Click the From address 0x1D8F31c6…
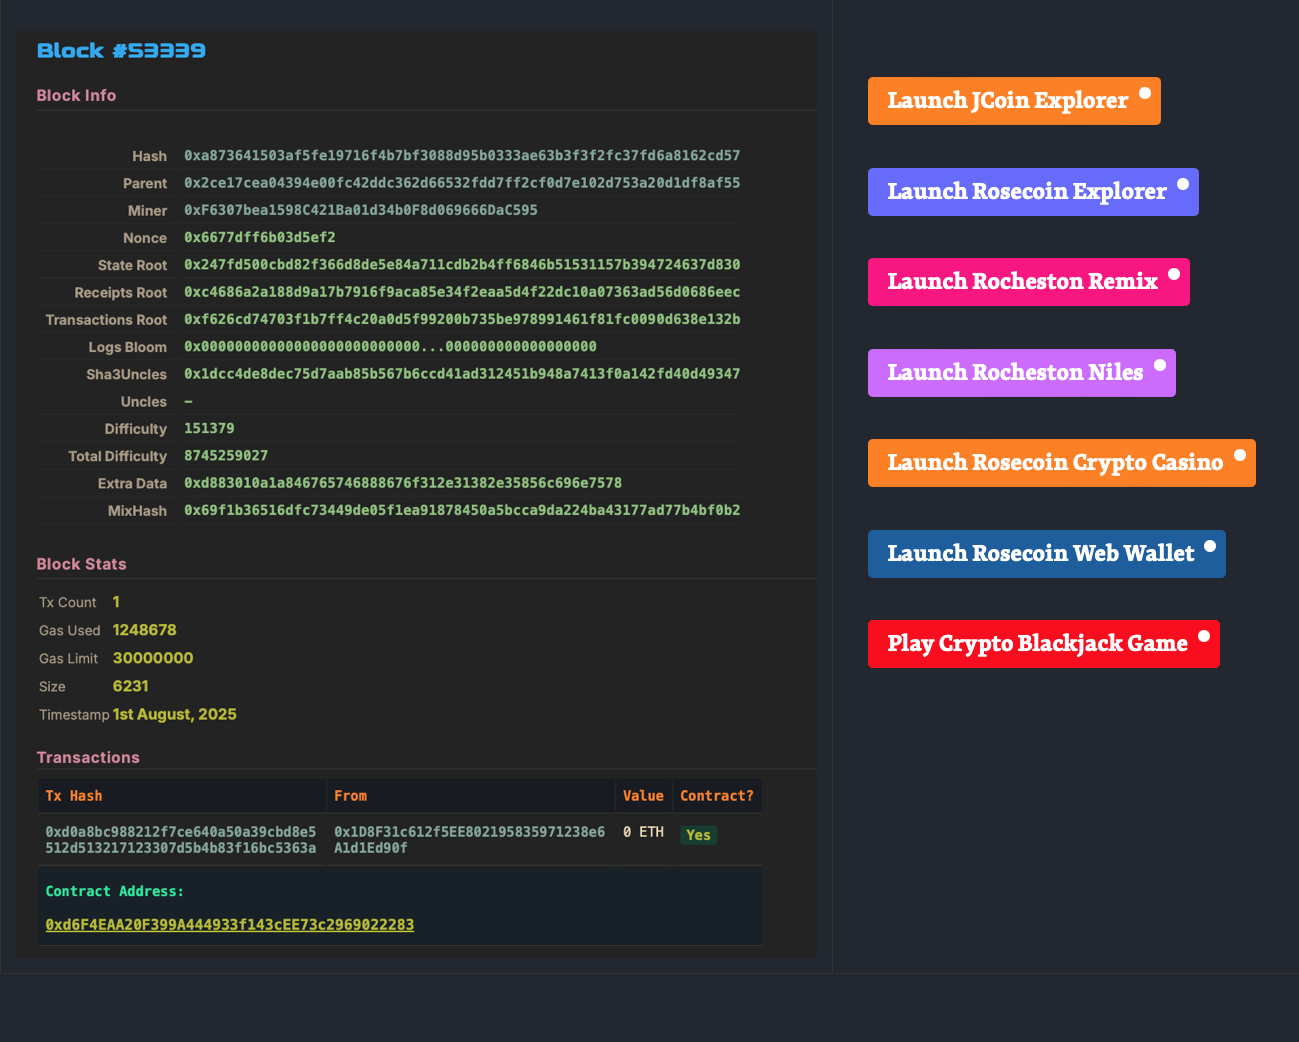The width and height of the screenshot is (1299, 1042). 469,840
